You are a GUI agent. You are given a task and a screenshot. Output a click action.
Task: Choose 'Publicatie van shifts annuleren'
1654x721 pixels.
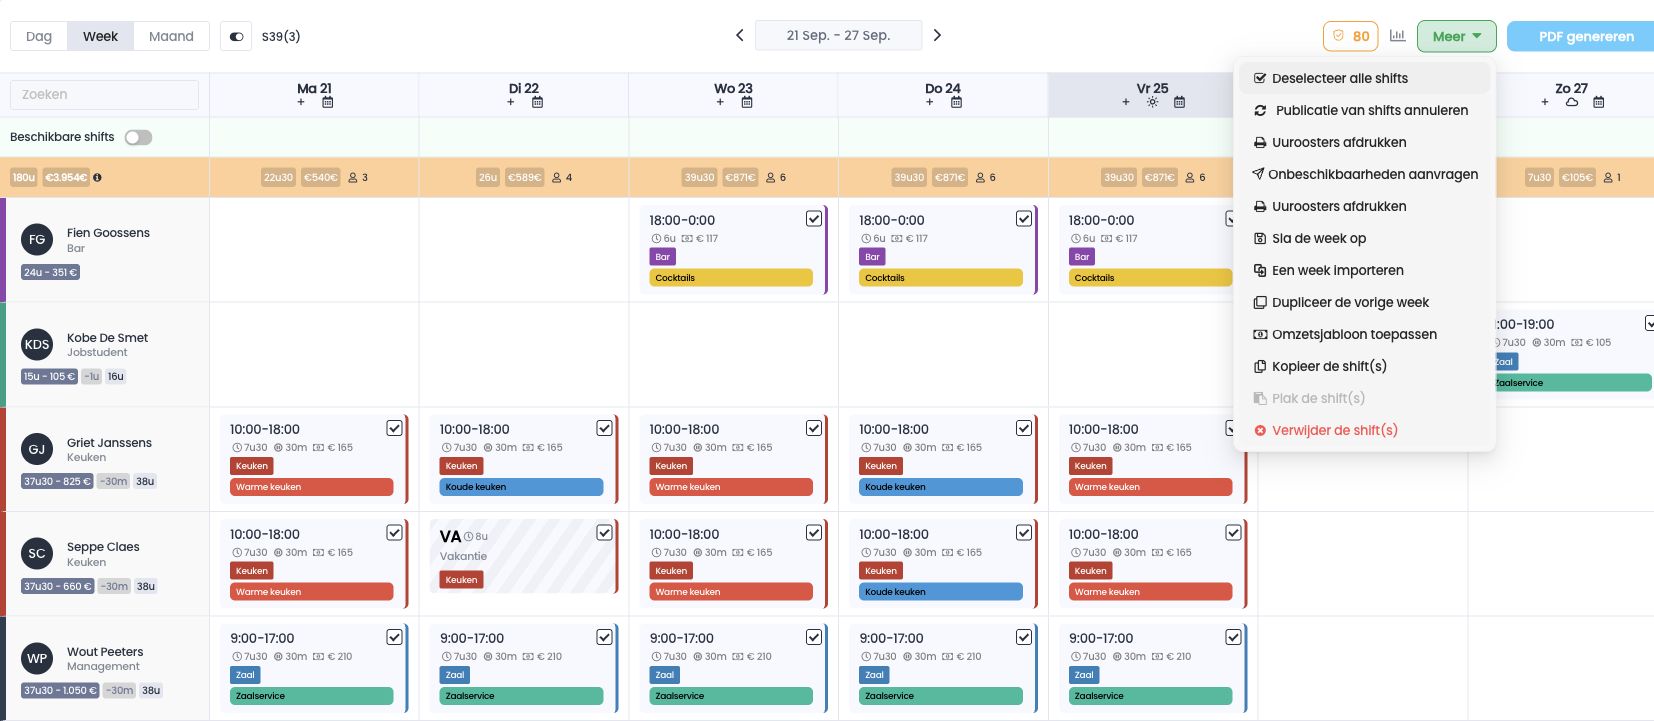tap(1365, 110)
